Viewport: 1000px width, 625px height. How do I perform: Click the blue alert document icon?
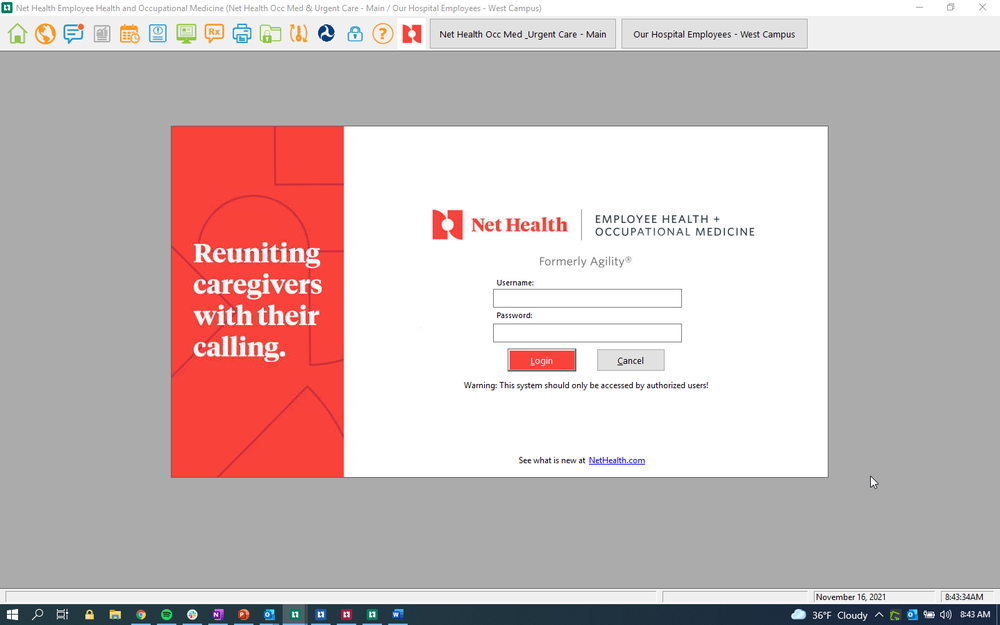click(158, 34)
